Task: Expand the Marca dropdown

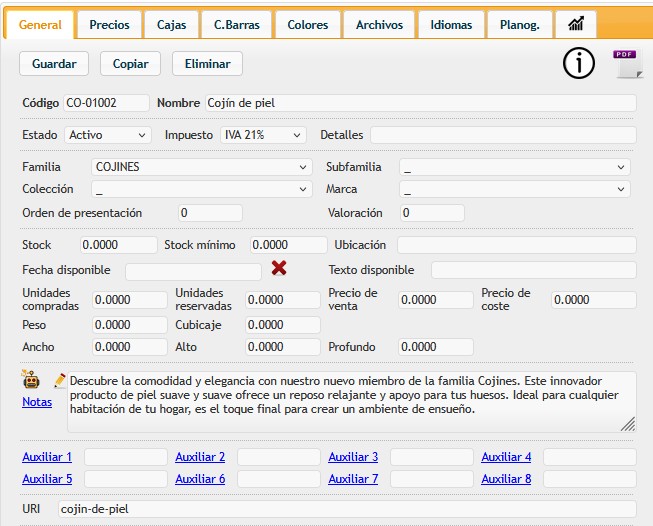Action: pyautogui.click(x=514, y=189)
